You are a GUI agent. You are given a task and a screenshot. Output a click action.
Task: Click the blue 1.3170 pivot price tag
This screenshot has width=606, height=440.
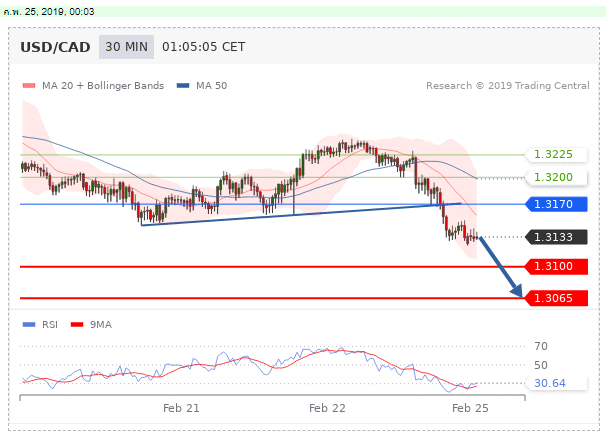(x=556, y=204)
